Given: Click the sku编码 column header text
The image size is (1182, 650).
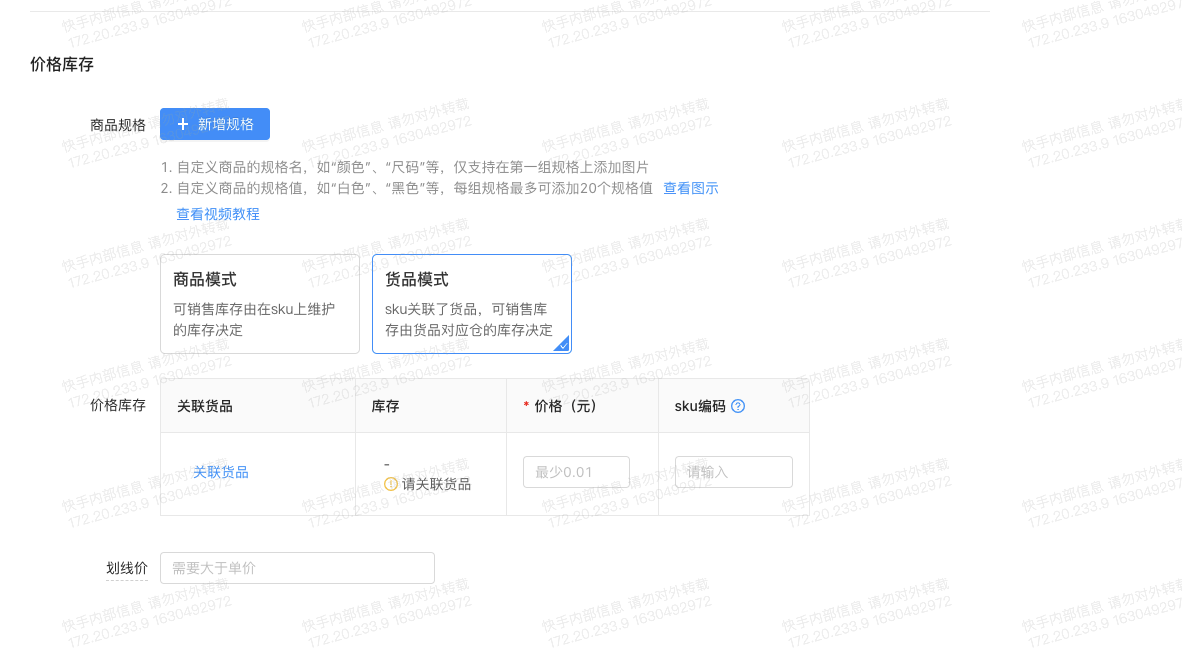Looking at the screenshot, I should pos(700,406).
